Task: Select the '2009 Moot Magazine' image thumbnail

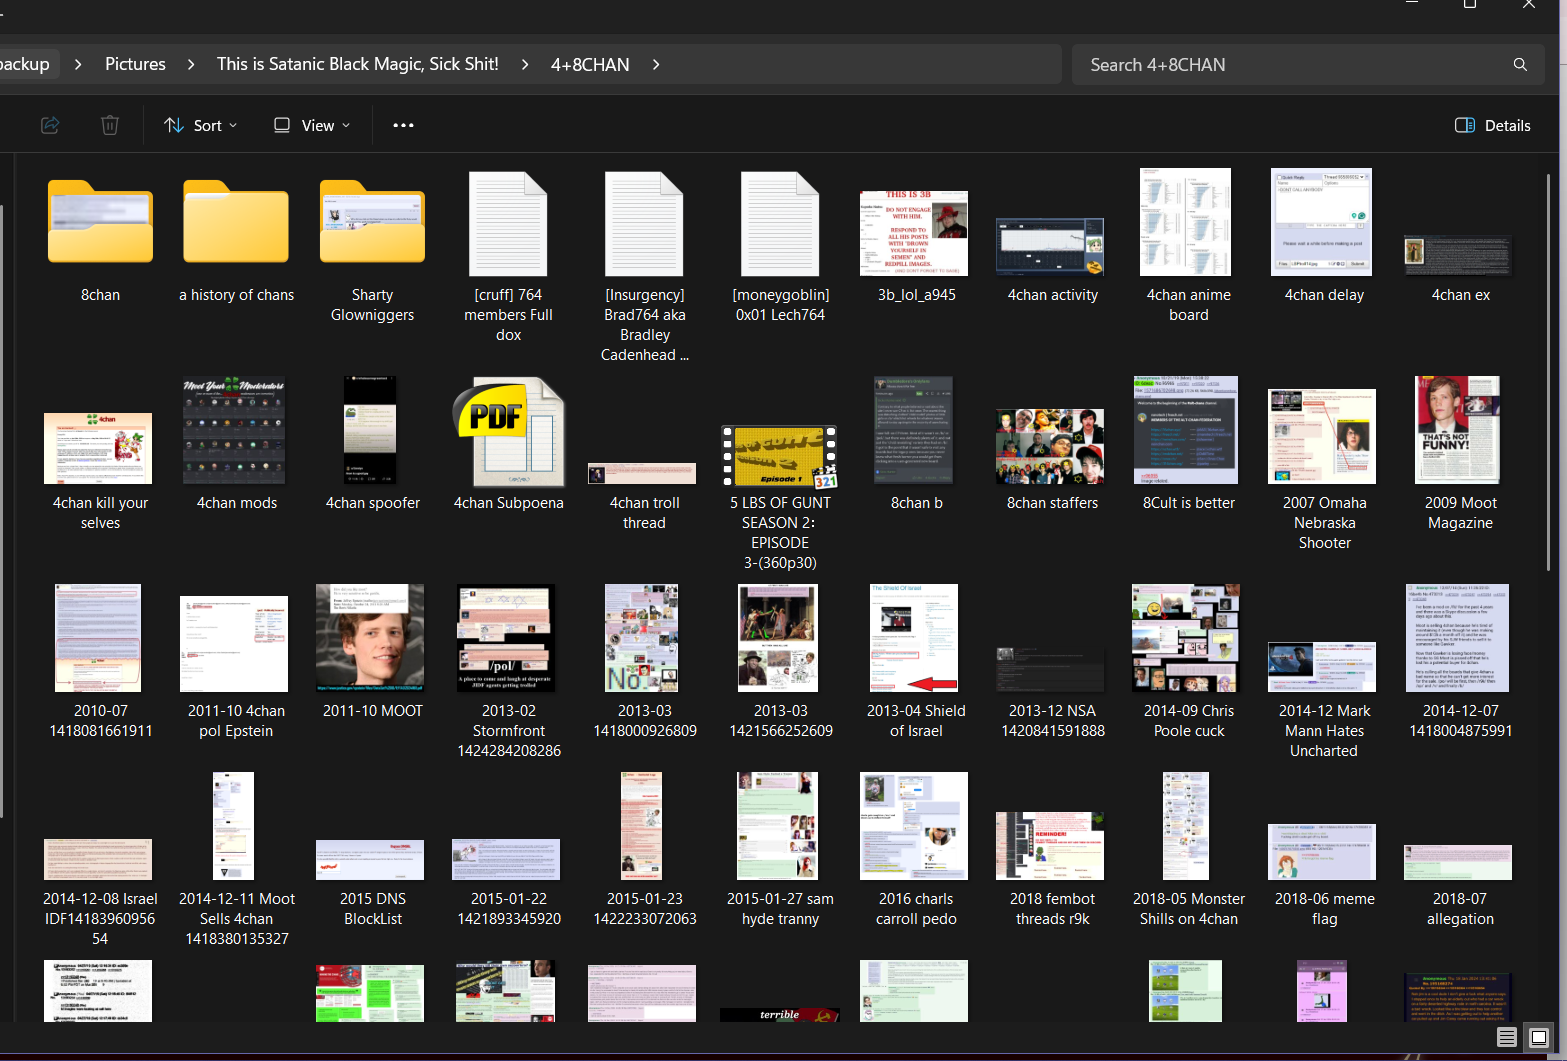Action: 1457,430
